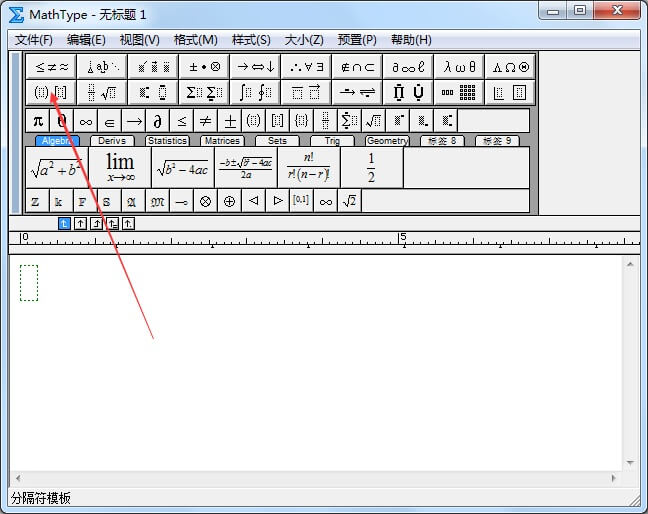Open the labeled arrow templates palette

[357, 92]
